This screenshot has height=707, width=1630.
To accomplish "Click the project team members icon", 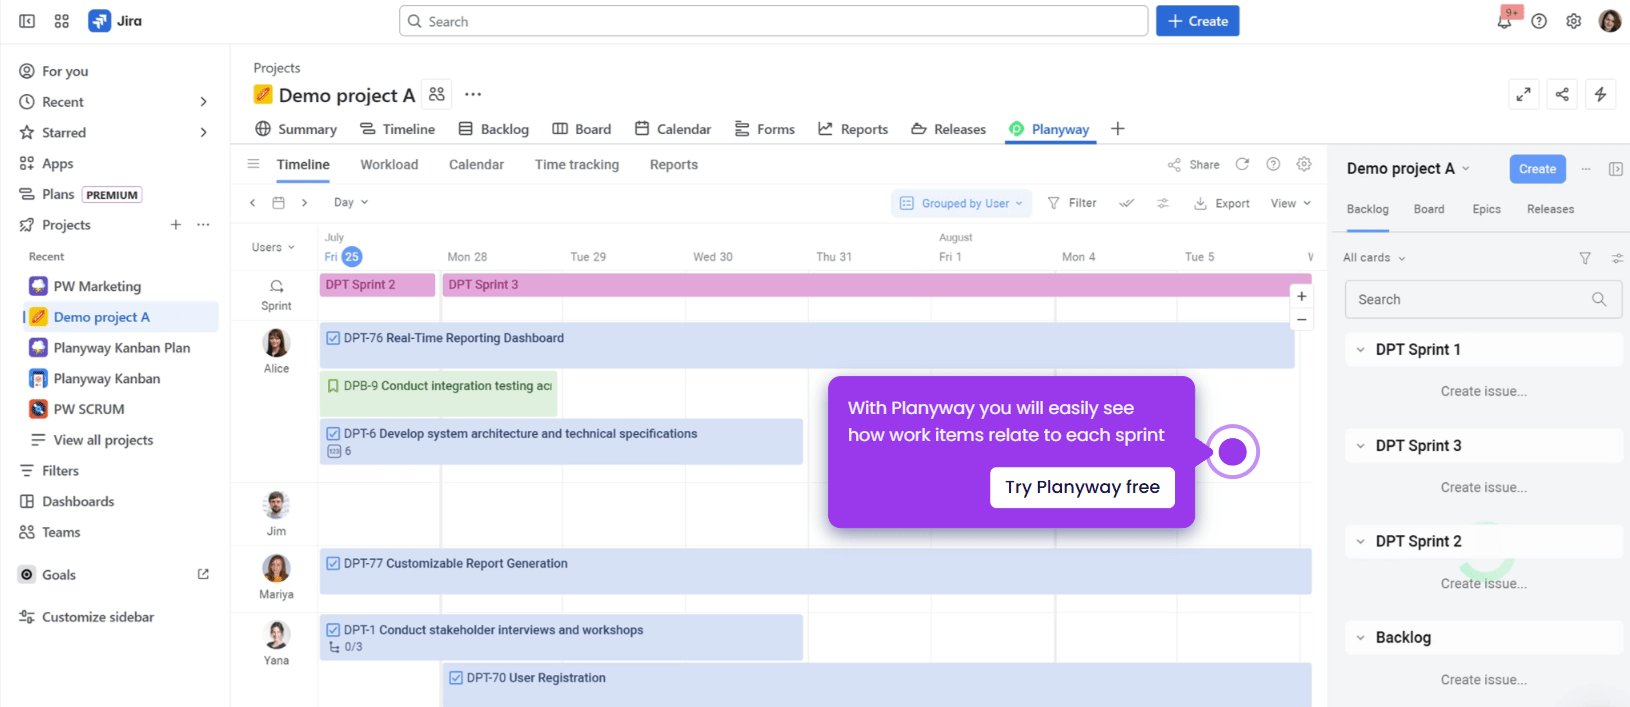I will 437,94.
